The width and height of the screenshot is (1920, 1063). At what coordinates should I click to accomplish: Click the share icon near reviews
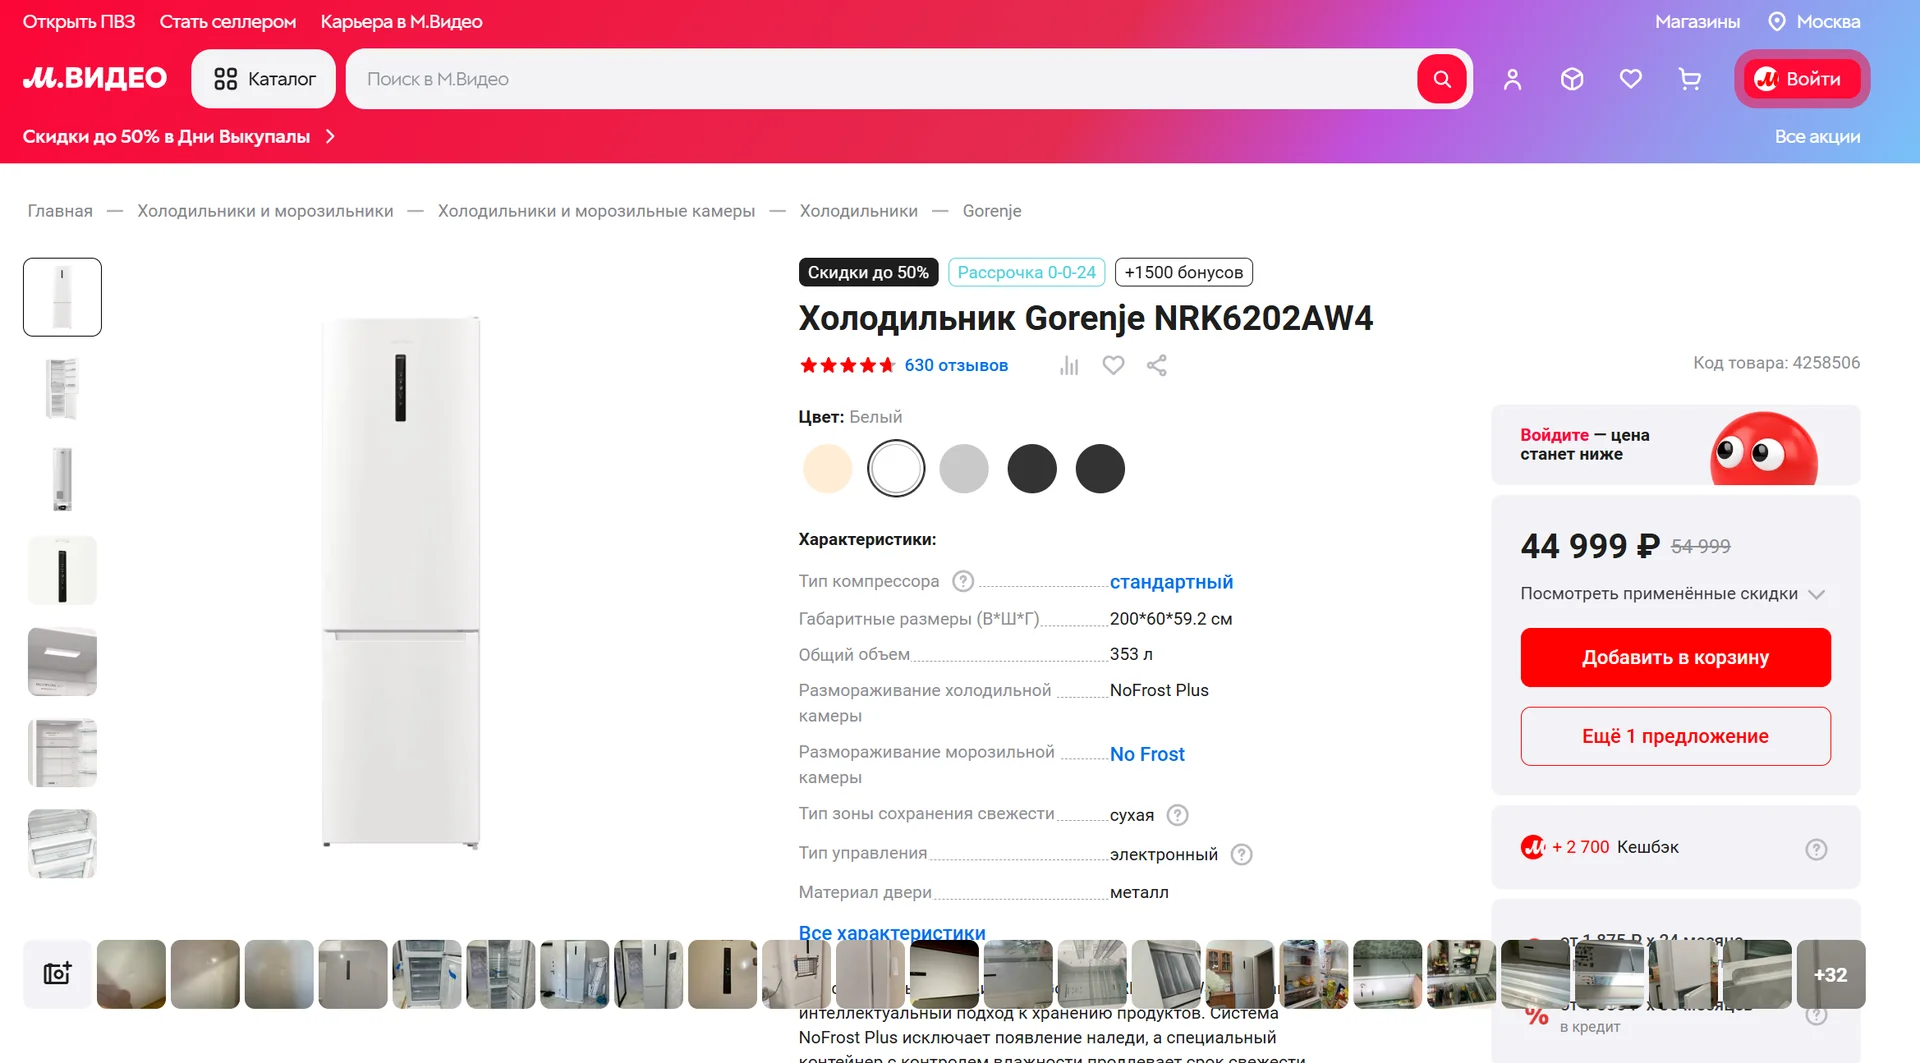tap(1157, 365)
